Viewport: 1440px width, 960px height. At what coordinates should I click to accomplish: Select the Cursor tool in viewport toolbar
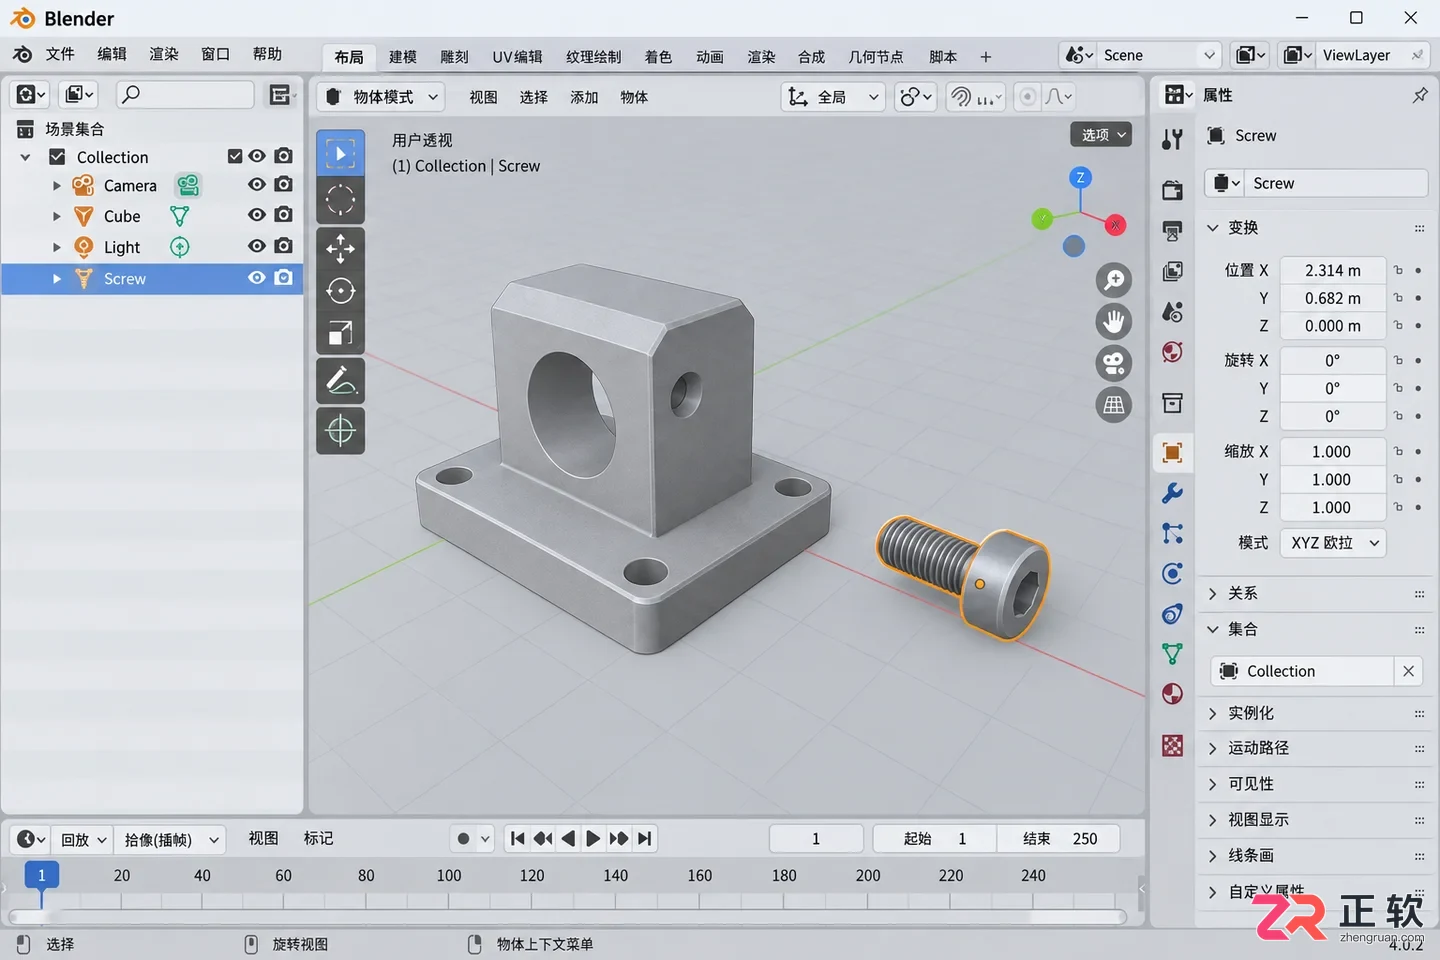(340, 200)
